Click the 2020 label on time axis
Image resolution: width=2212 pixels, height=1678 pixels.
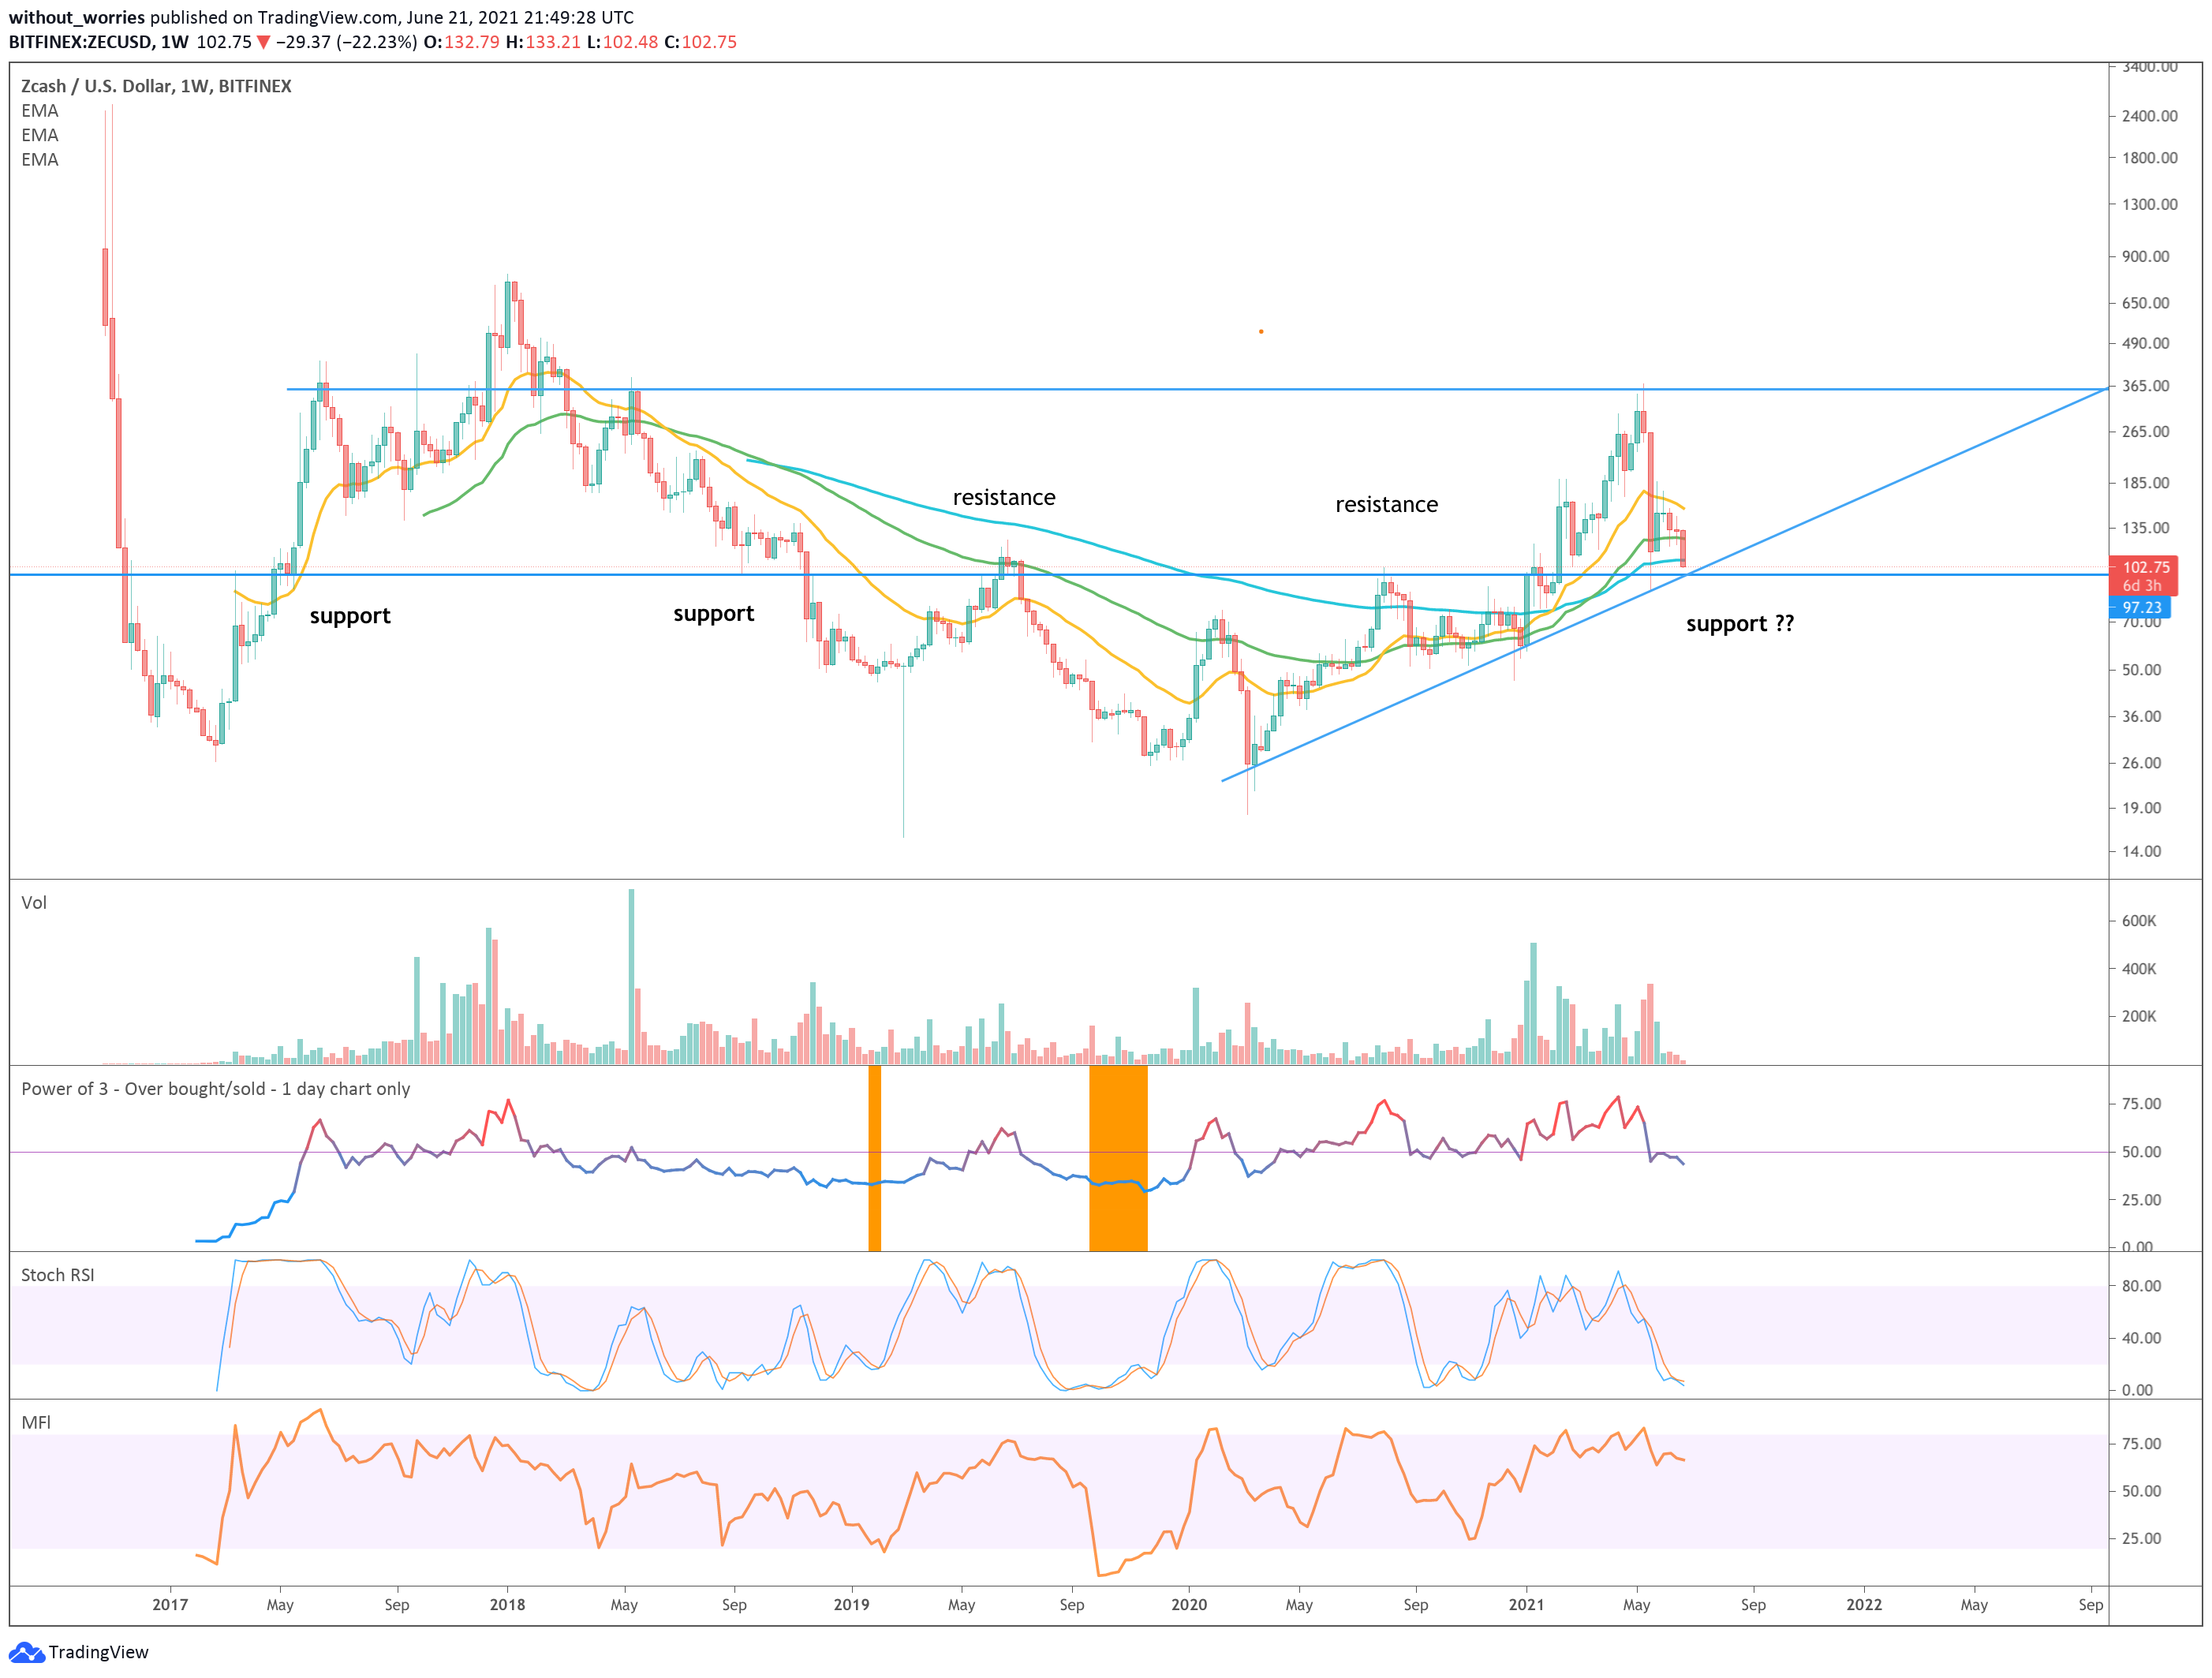(1189, 1604)
